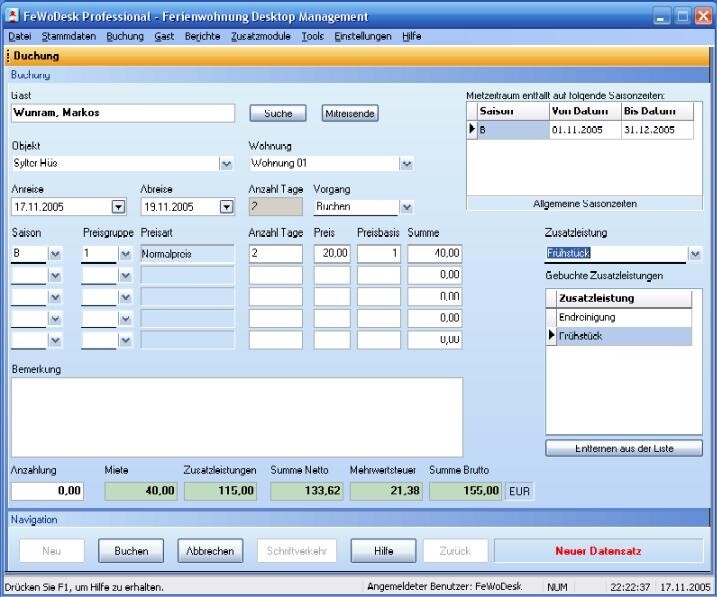
Task: Click the Zusatzleistungen total 115,00 field
Action: pyautogui.click(x=221, y=491)
